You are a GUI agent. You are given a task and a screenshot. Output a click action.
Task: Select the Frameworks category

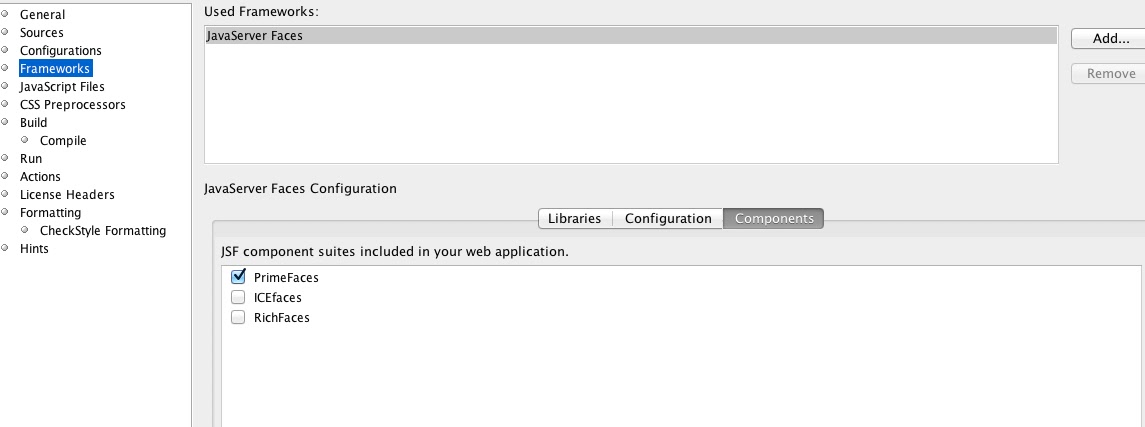click(55, 69)
